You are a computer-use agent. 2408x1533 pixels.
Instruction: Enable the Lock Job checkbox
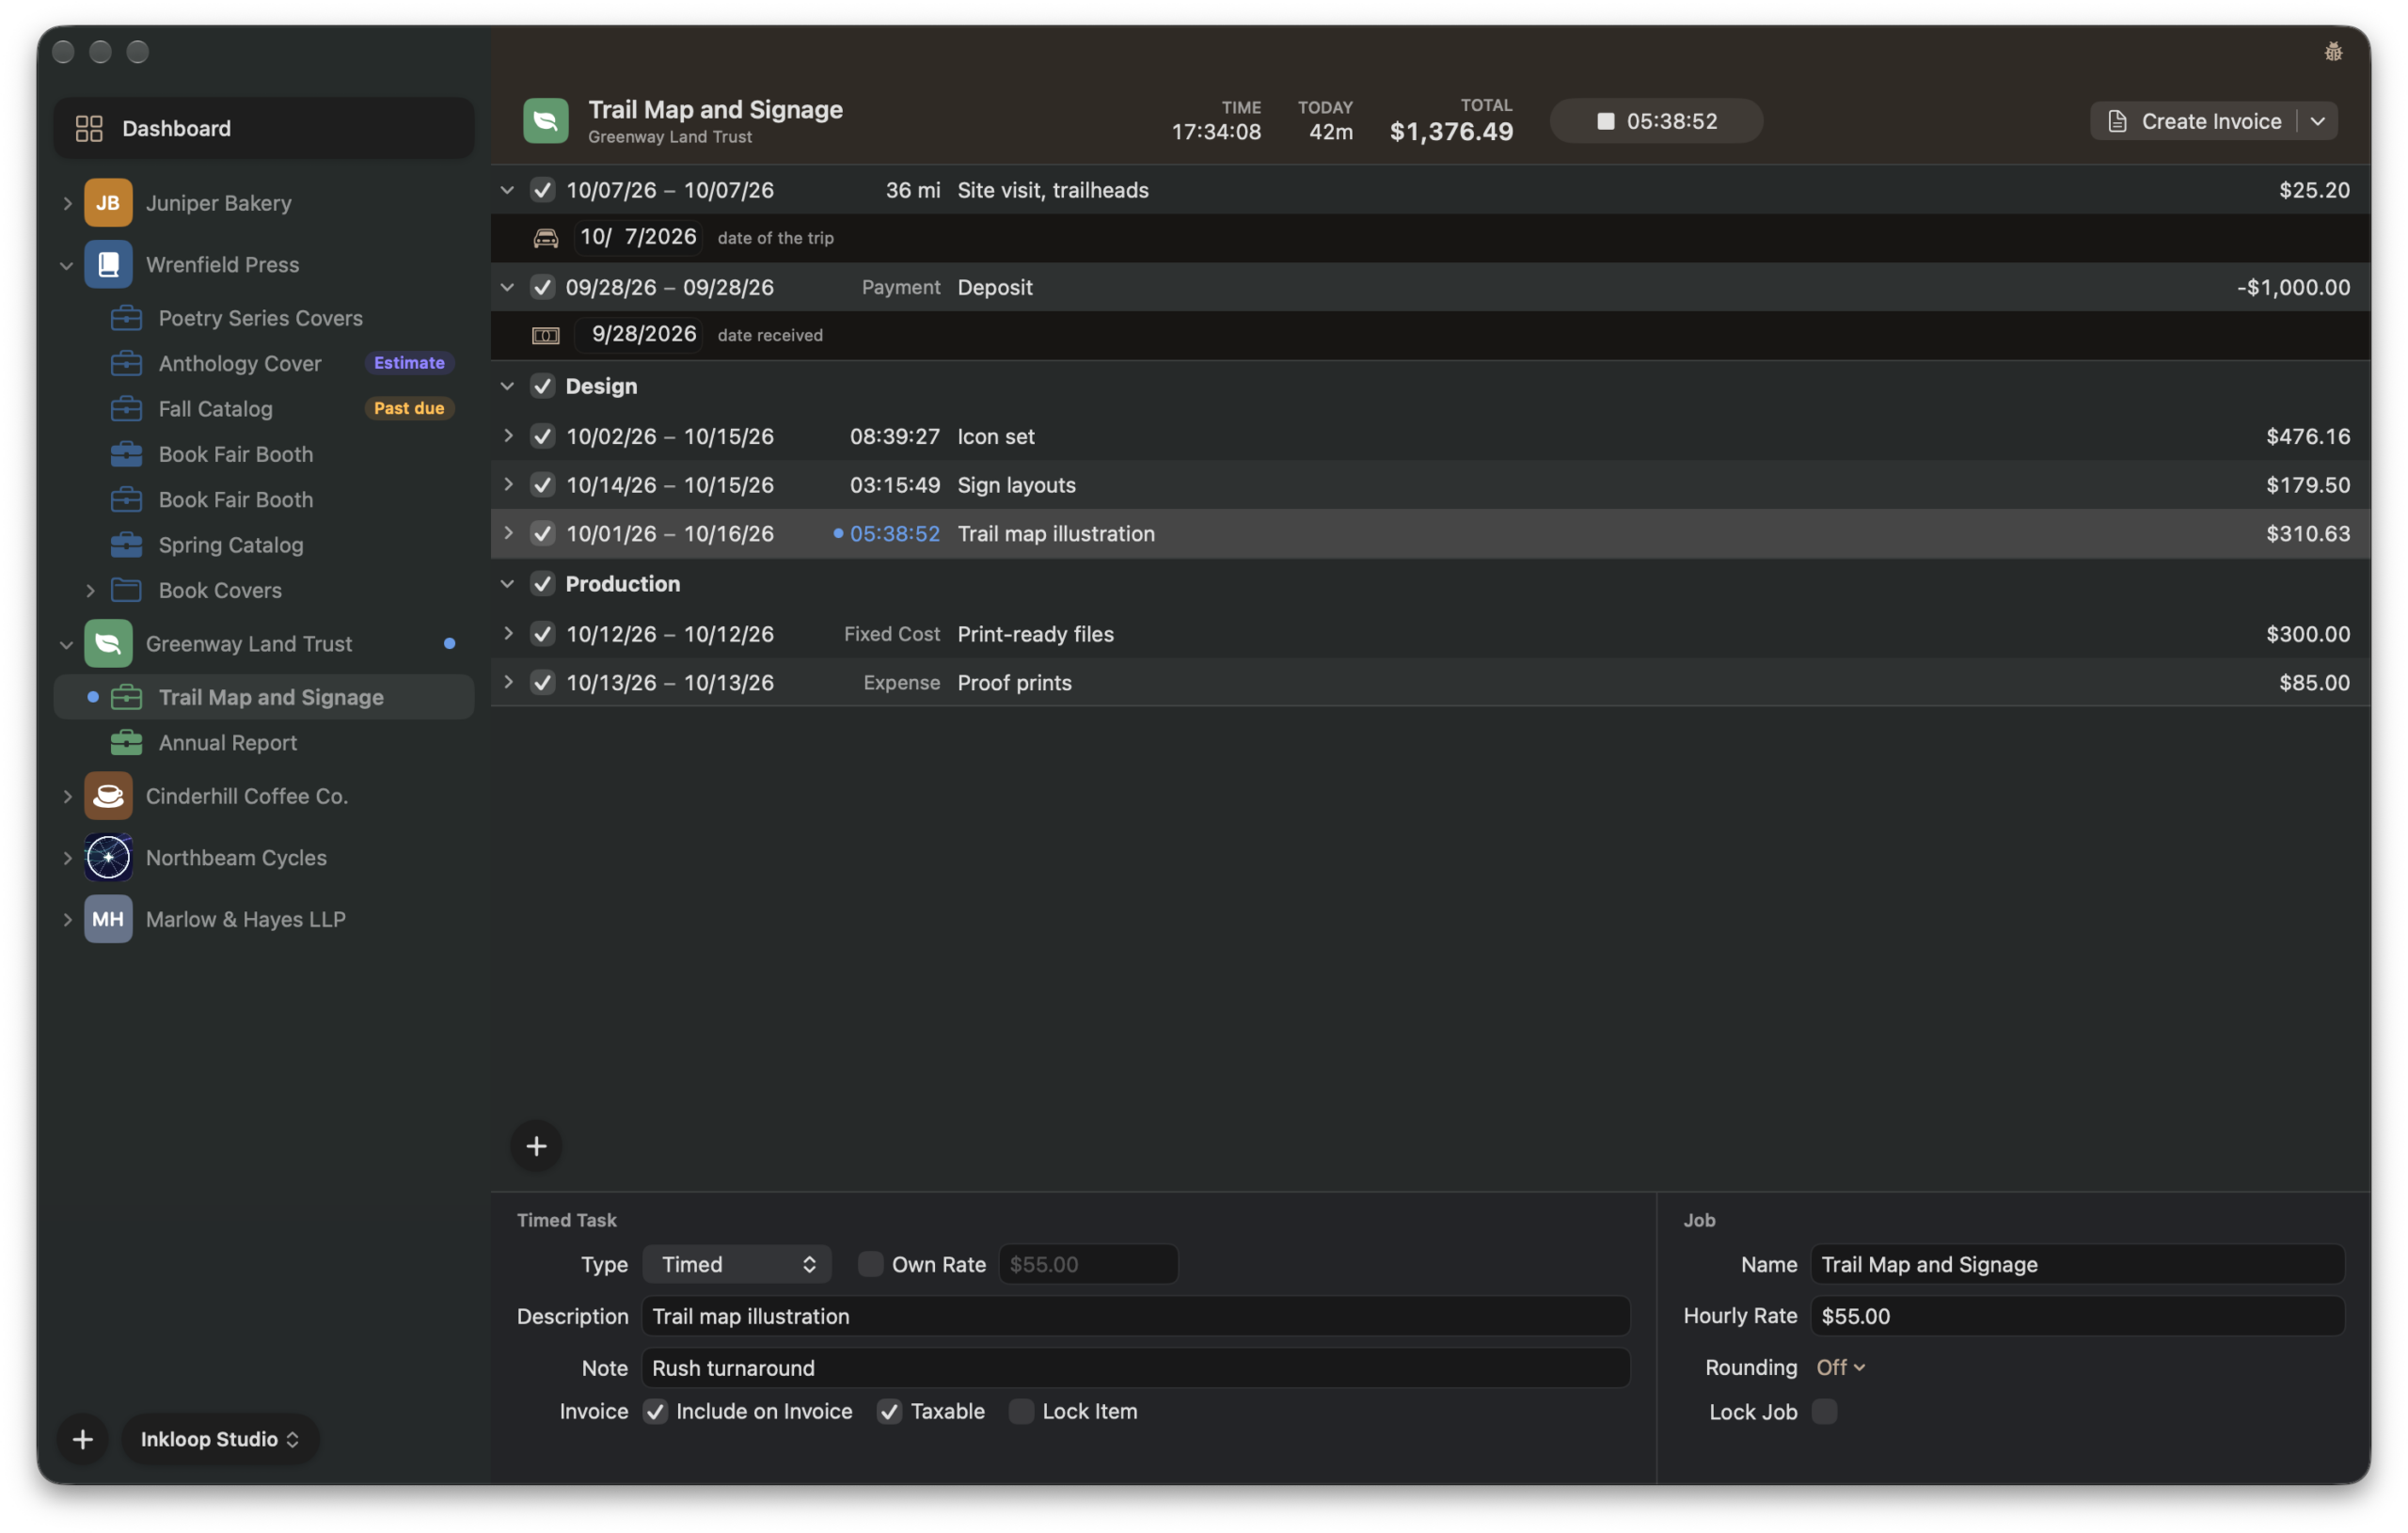coord(1824,1411)
